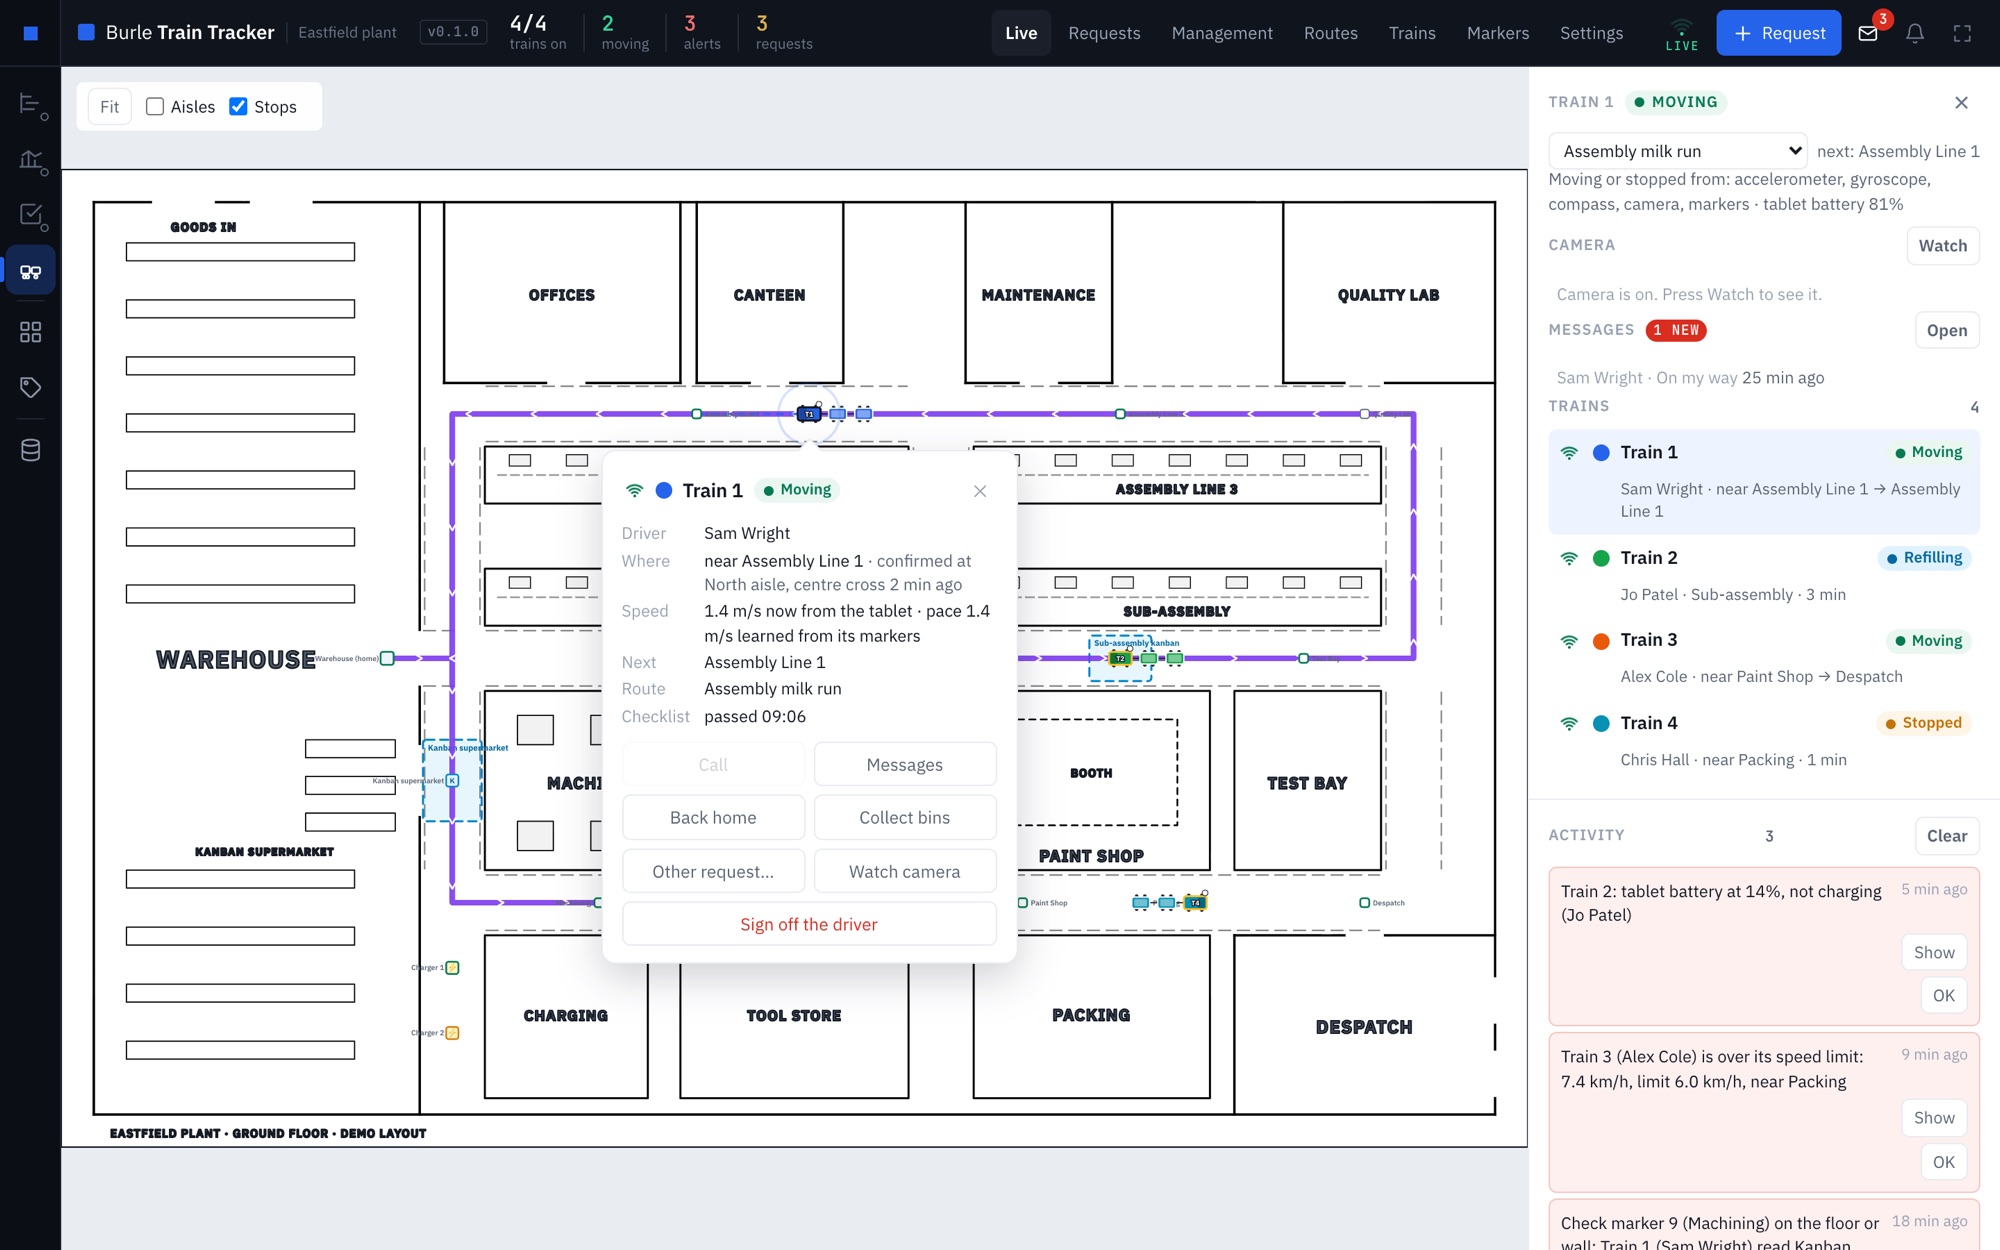Toggle fullscreen view icon

tap(1962, 33)
